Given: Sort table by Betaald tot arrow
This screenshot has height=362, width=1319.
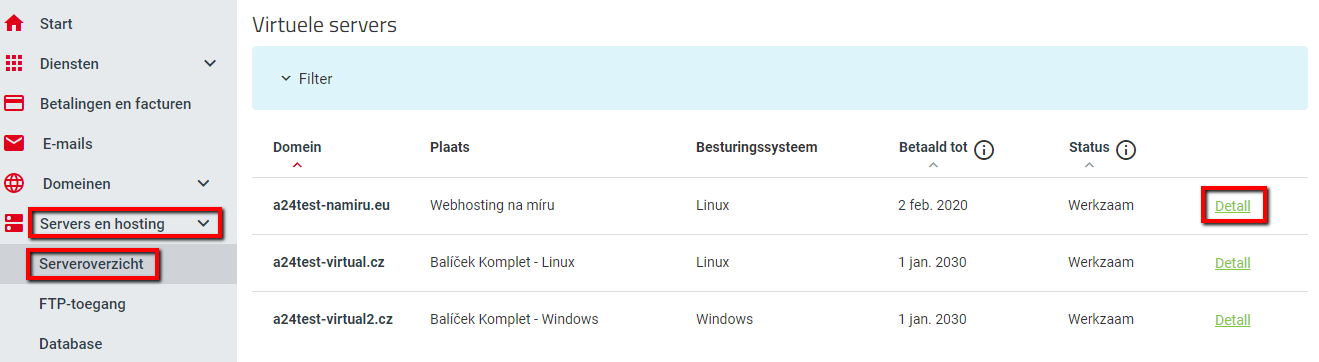Looking at the screenshot, I should pyautogui.click(x=933, y=164).
